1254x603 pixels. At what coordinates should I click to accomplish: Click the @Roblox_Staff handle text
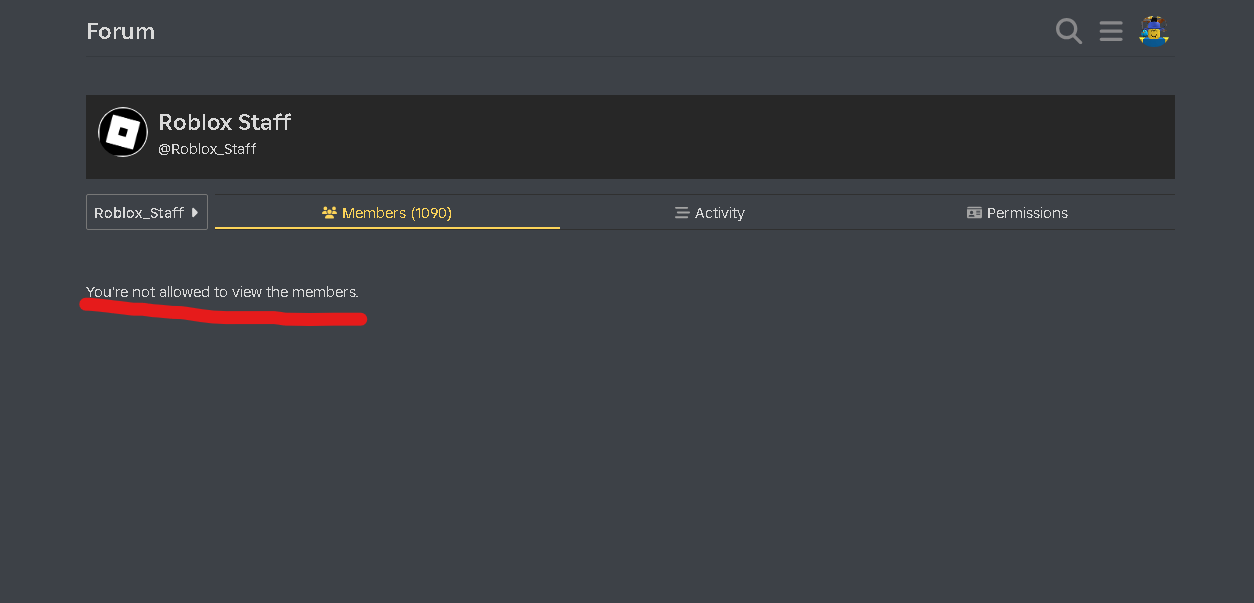click(208, 149)
